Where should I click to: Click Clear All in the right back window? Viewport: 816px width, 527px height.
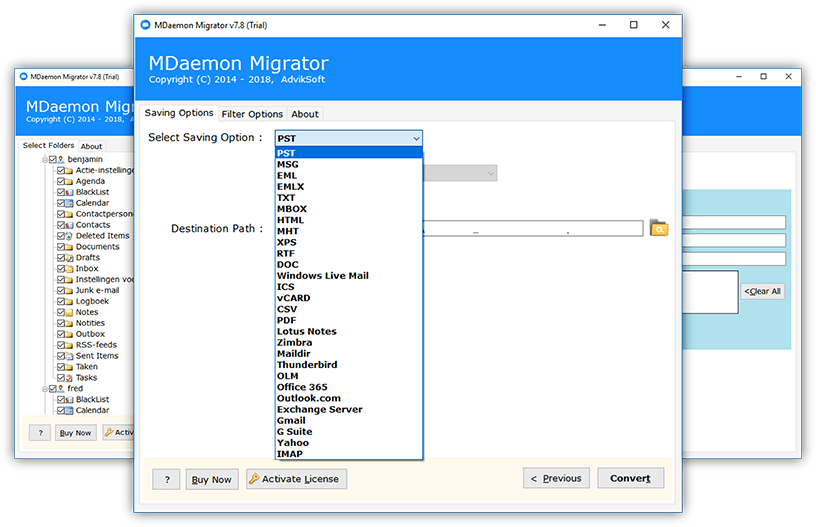(762, 291)
